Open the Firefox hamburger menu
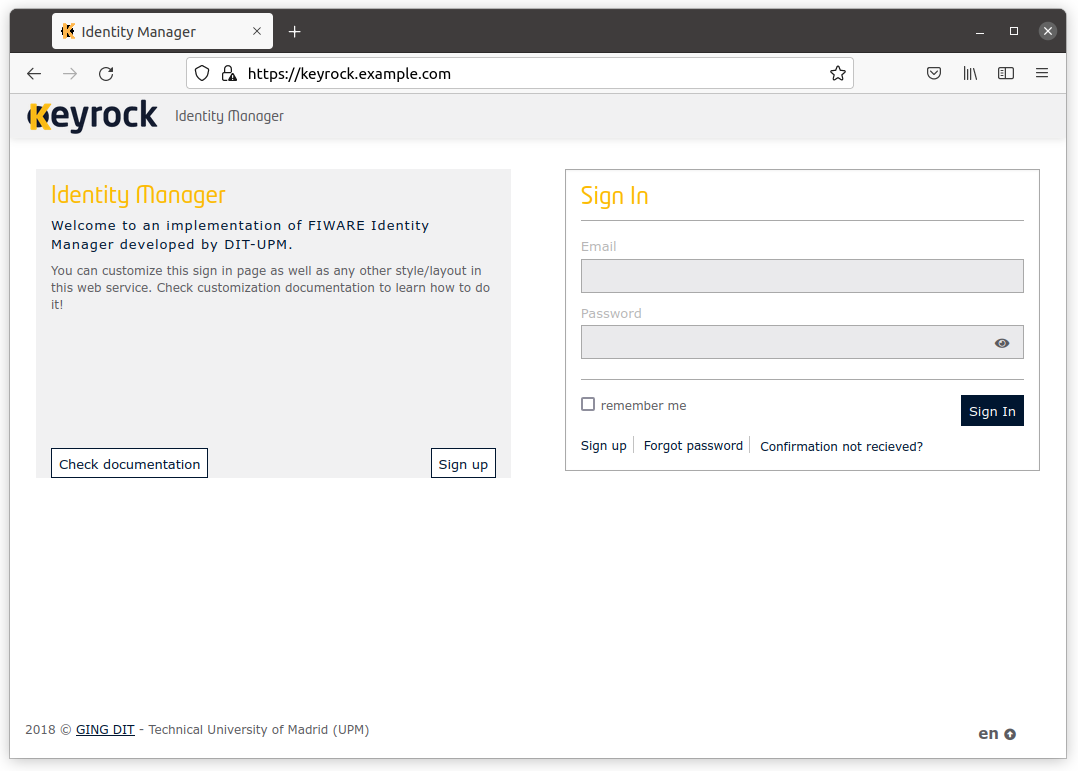This screenshot has width=1078, height=771. coord(1042,73)
